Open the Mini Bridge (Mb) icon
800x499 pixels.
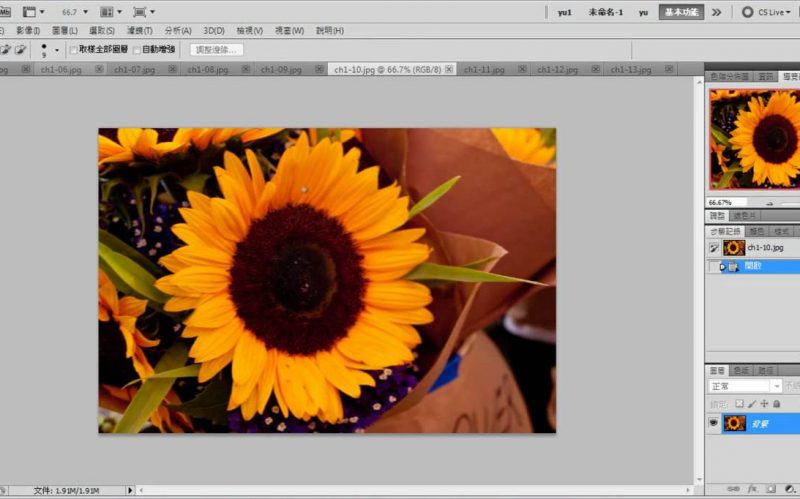4,12
